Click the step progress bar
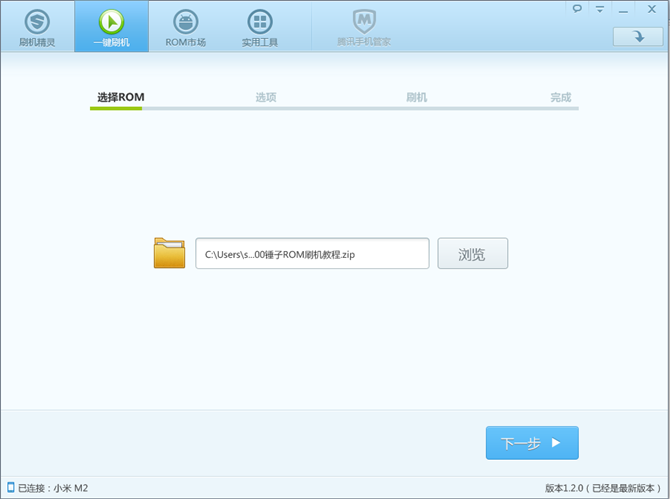Screen dimensions: 670x499 click(334, 109)
